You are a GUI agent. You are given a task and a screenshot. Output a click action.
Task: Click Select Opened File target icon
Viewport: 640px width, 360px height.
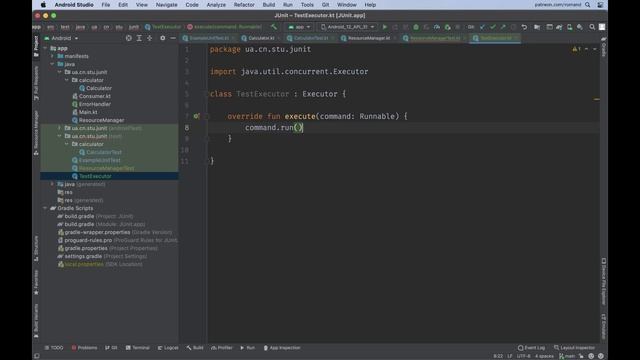tap(129, 38)
